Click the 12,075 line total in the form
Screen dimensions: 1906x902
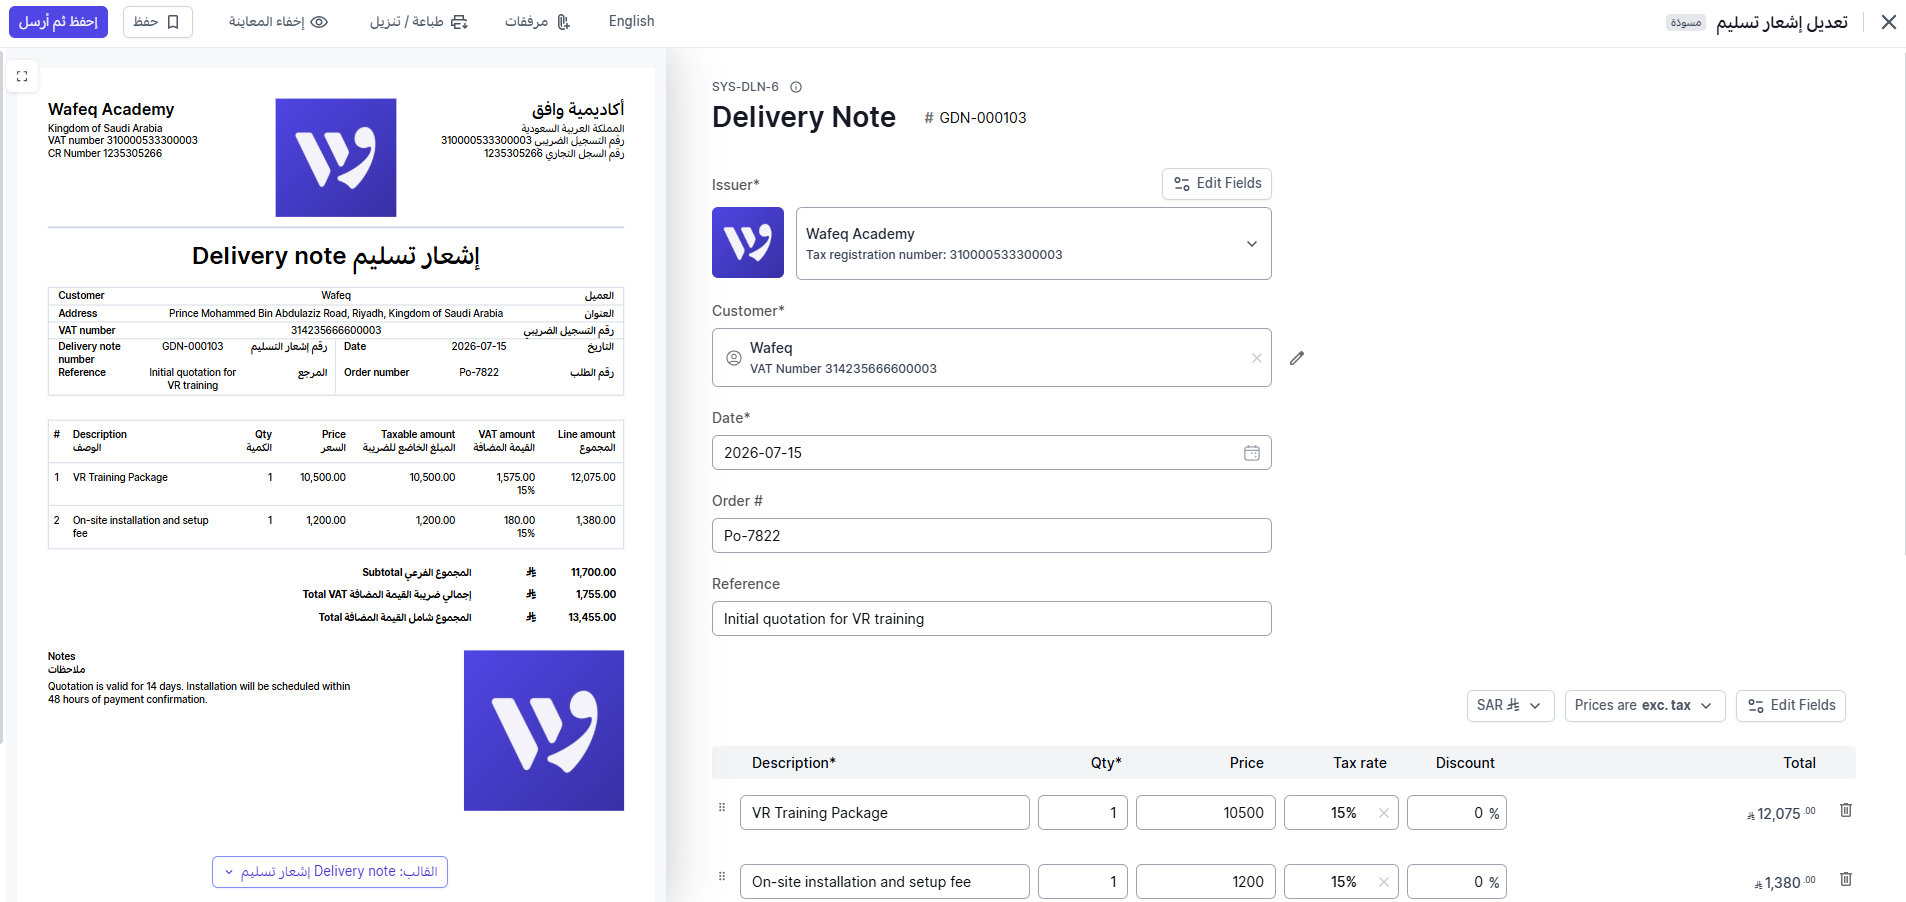click(1781, 814)
